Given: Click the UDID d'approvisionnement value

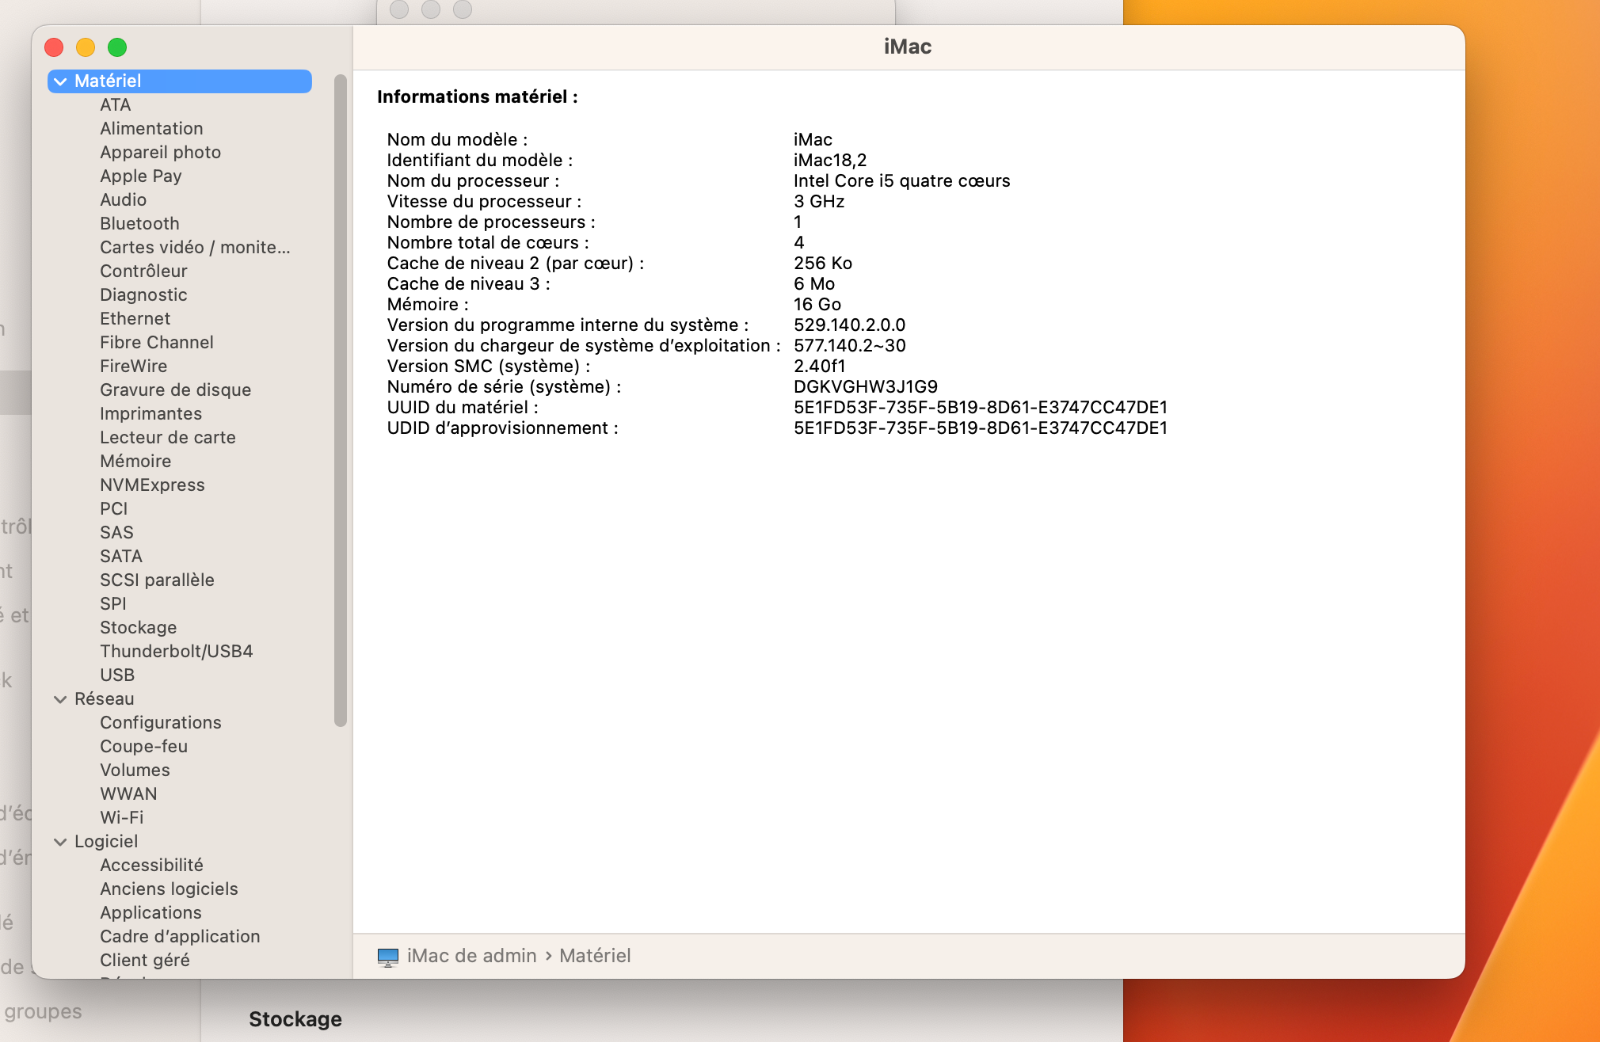Looking at the screenshot, I should (981, 428).
